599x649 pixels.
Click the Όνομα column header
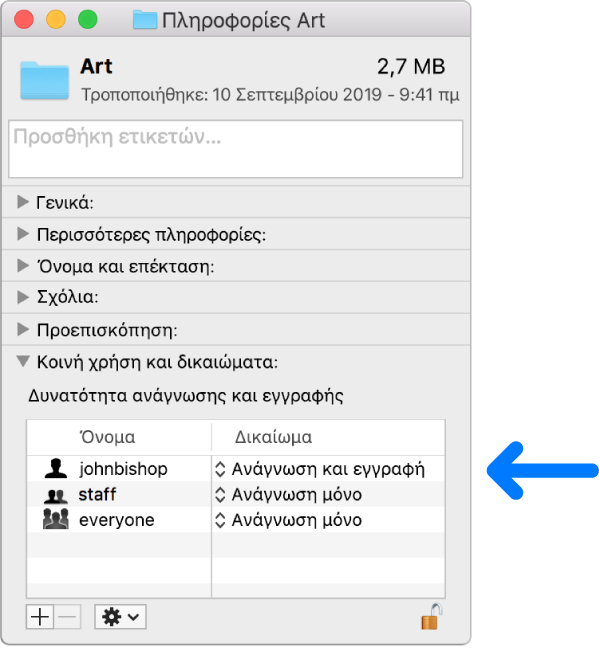[x=119, y=437]
